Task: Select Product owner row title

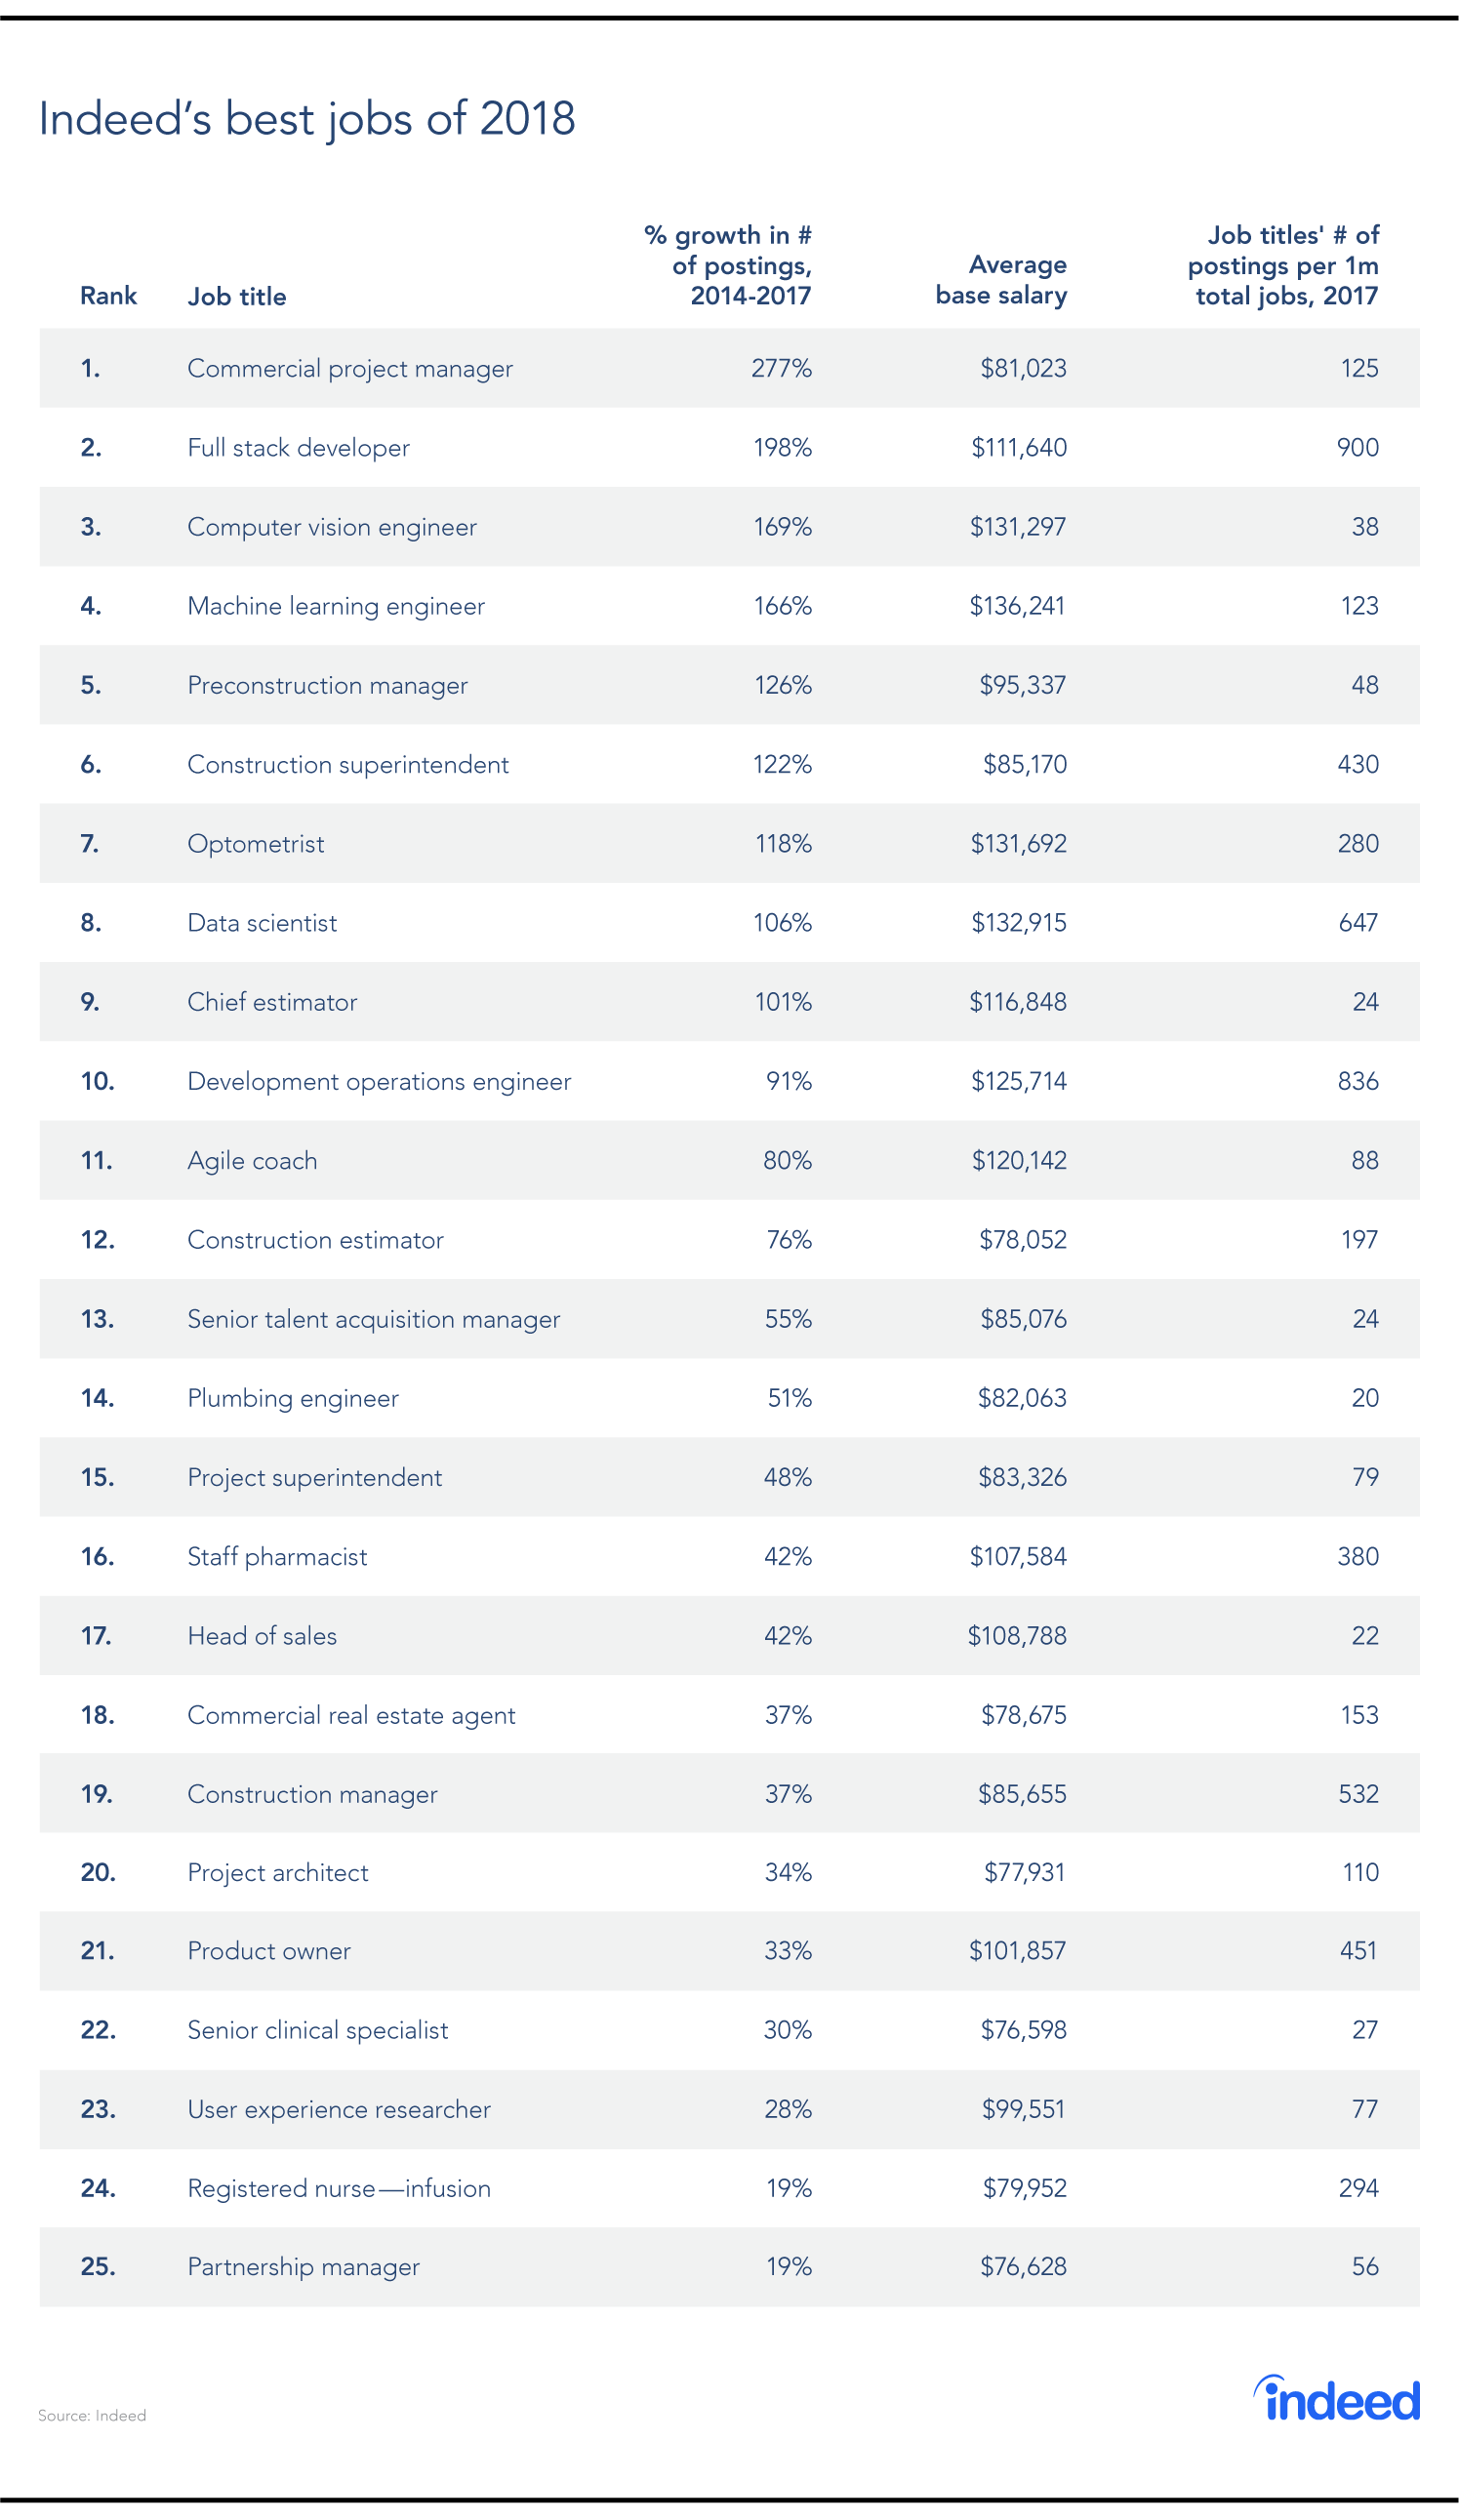Action: (269, 1951)
